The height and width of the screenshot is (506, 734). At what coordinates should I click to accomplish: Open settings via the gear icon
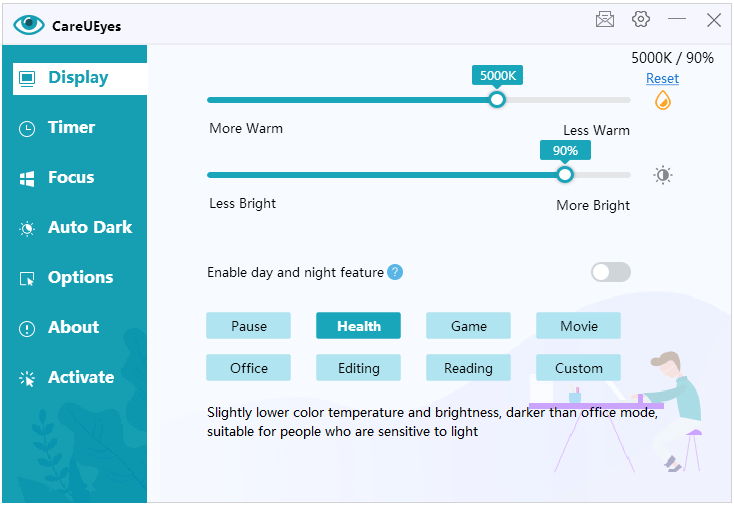(x=641, y=19)
